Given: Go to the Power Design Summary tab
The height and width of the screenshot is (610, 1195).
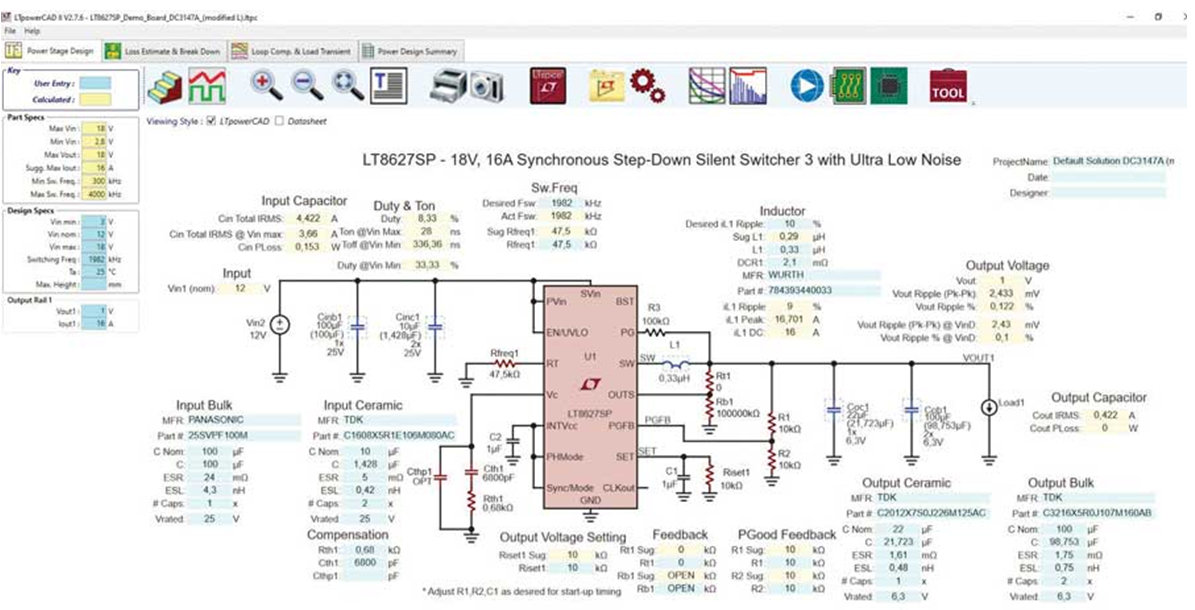Looking at the screenshot, I should click(x=411, y=51).
